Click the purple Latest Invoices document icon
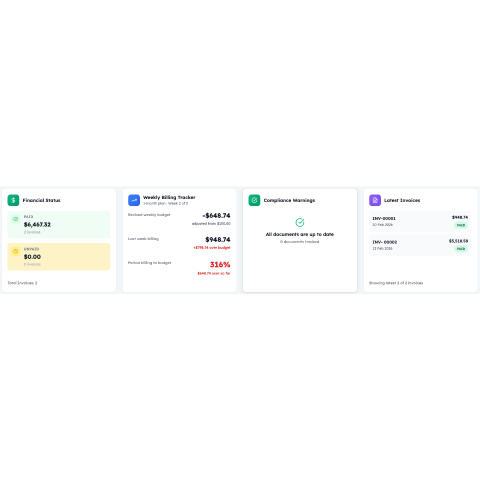This screenshot has width=480, height=480. (375, 200)
